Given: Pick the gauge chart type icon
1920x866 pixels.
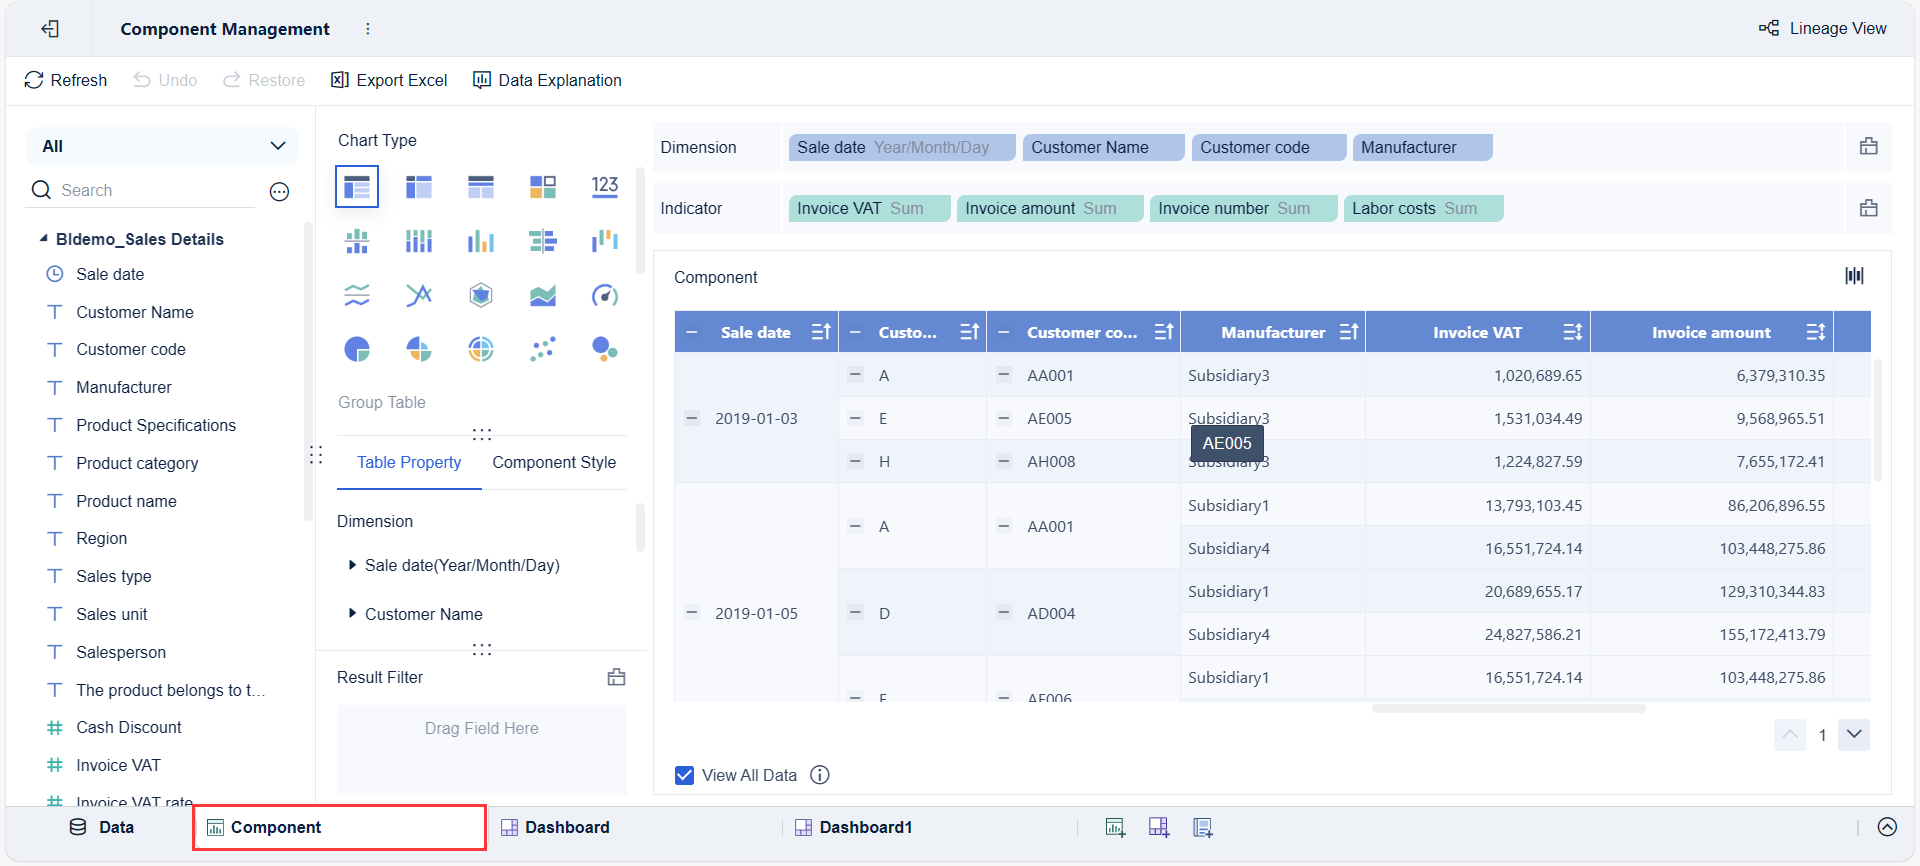Looking at the screenshot, I should [x=605, y=295].
